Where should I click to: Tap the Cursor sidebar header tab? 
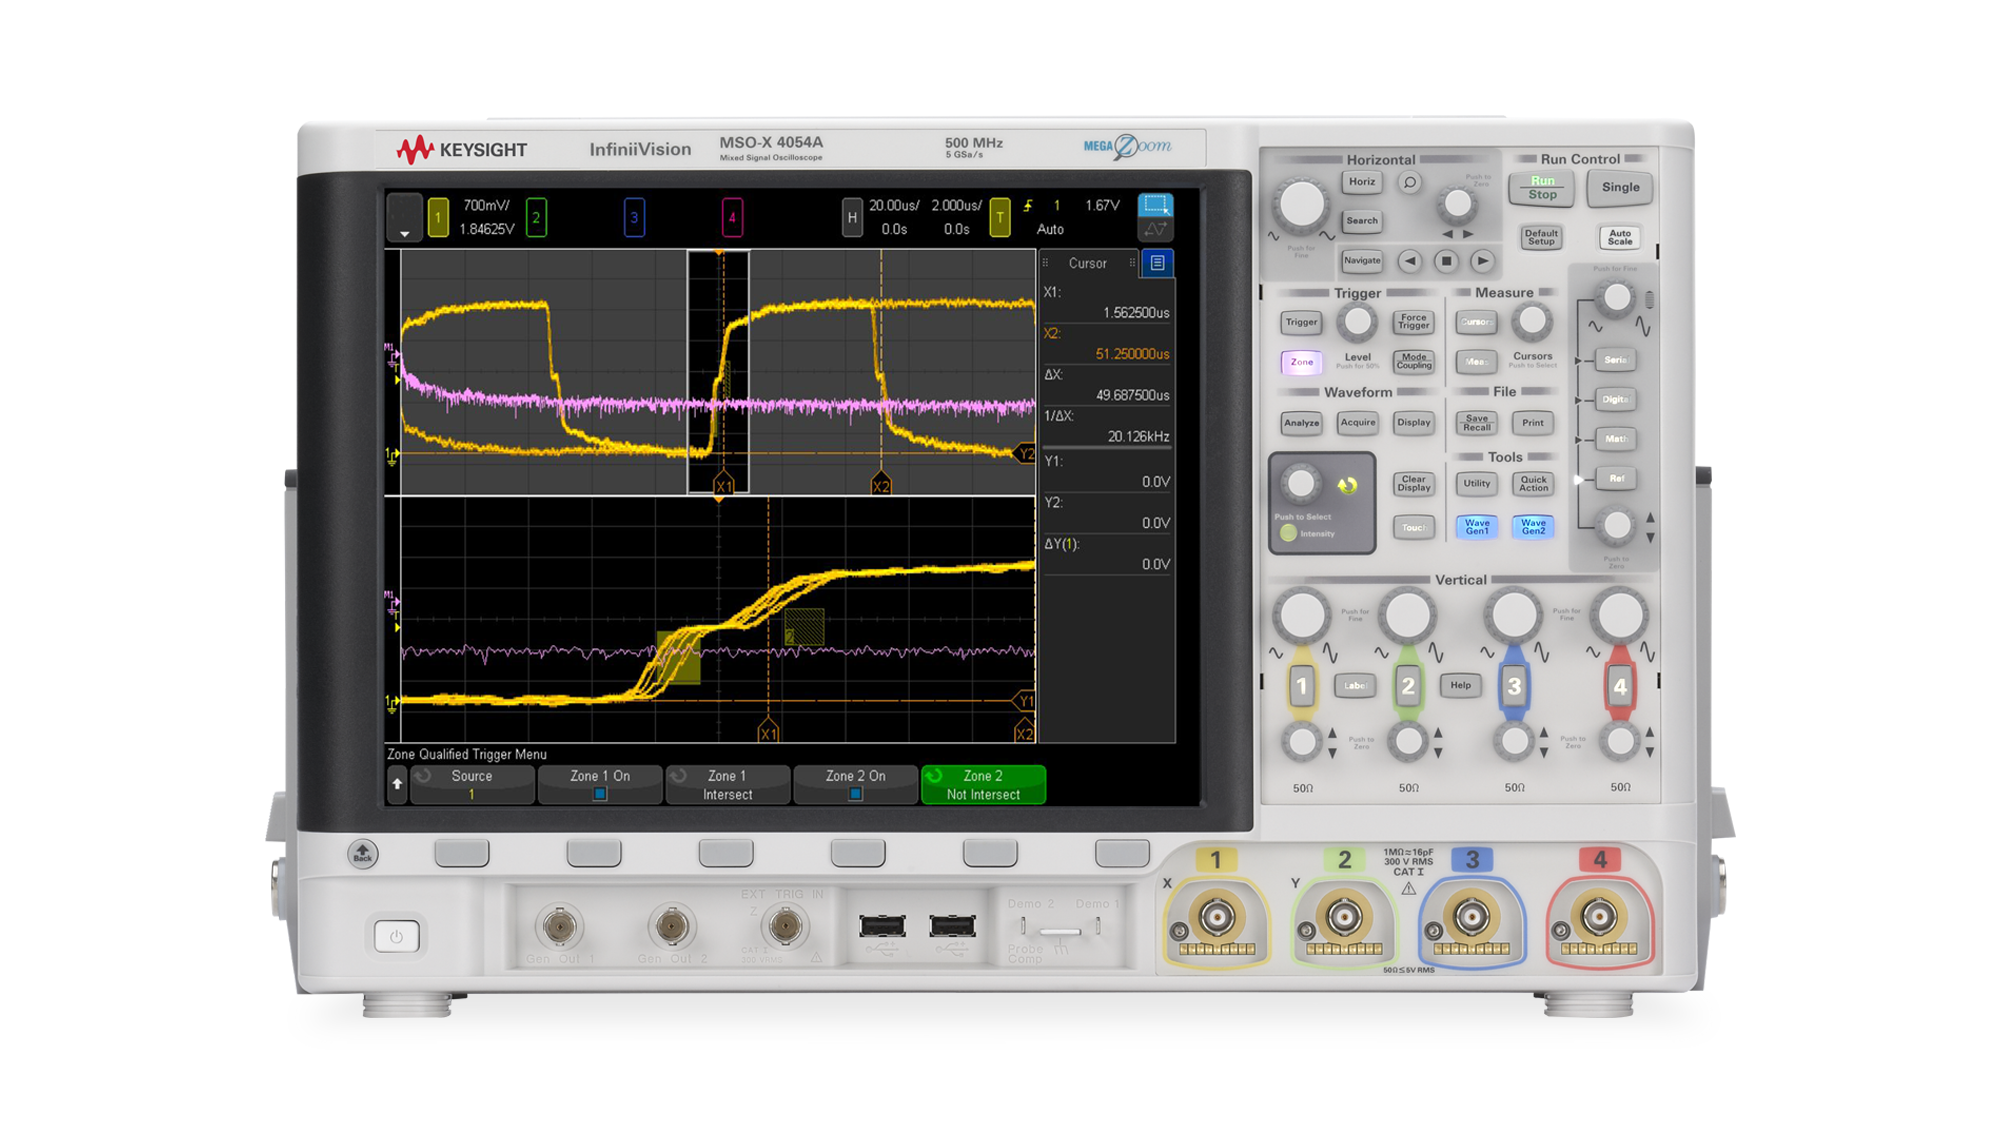click(1088, 263)
